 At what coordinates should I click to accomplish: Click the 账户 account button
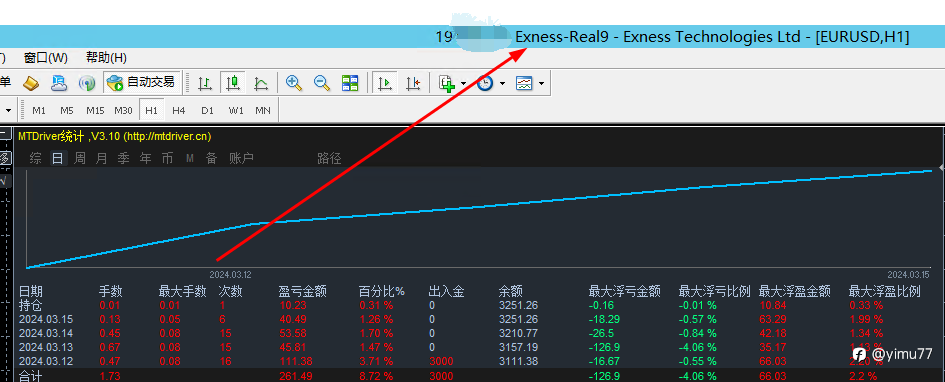(241, 158)
